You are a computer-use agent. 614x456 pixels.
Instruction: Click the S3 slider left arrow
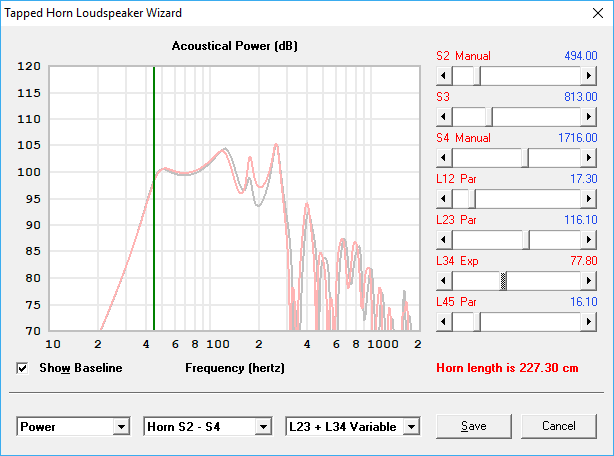point(444,117)
